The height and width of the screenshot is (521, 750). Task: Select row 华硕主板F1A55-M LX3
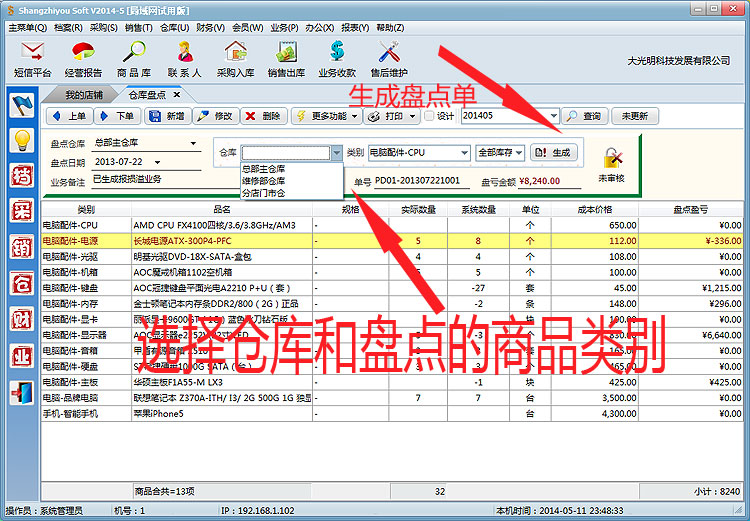[392, 382]
